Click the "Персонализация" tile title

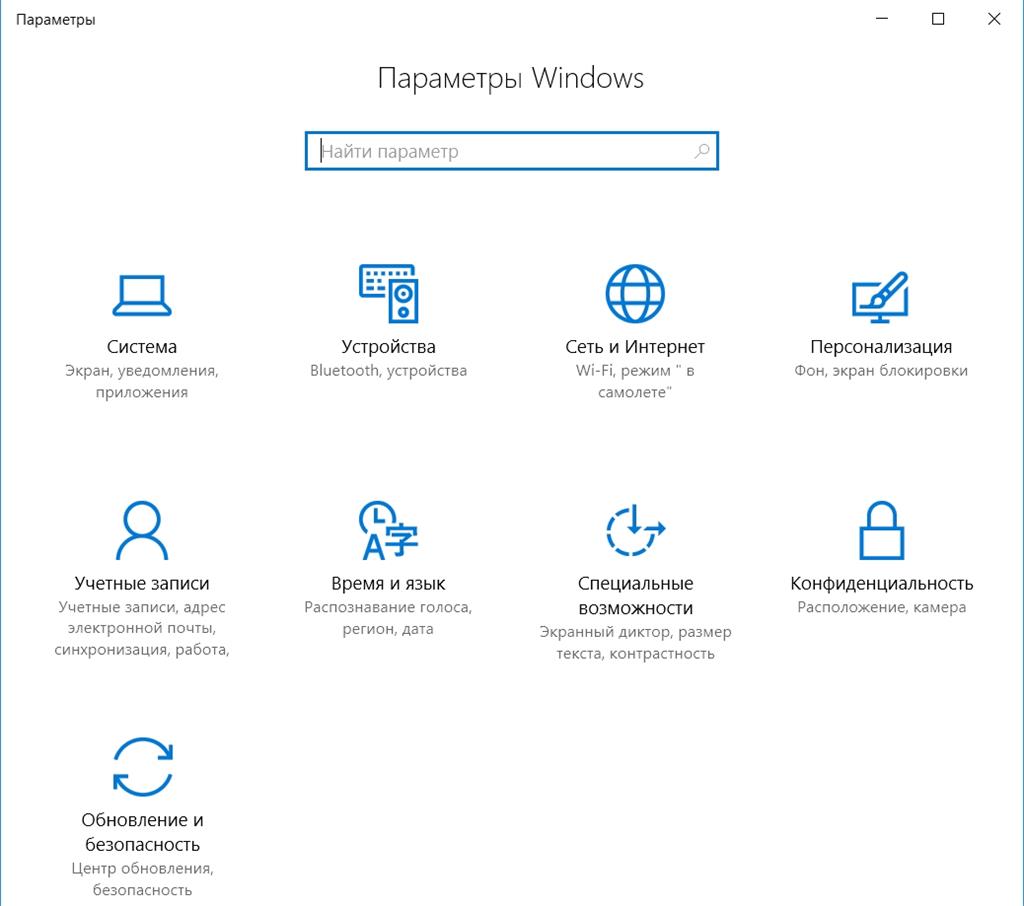tap(881, 346)
